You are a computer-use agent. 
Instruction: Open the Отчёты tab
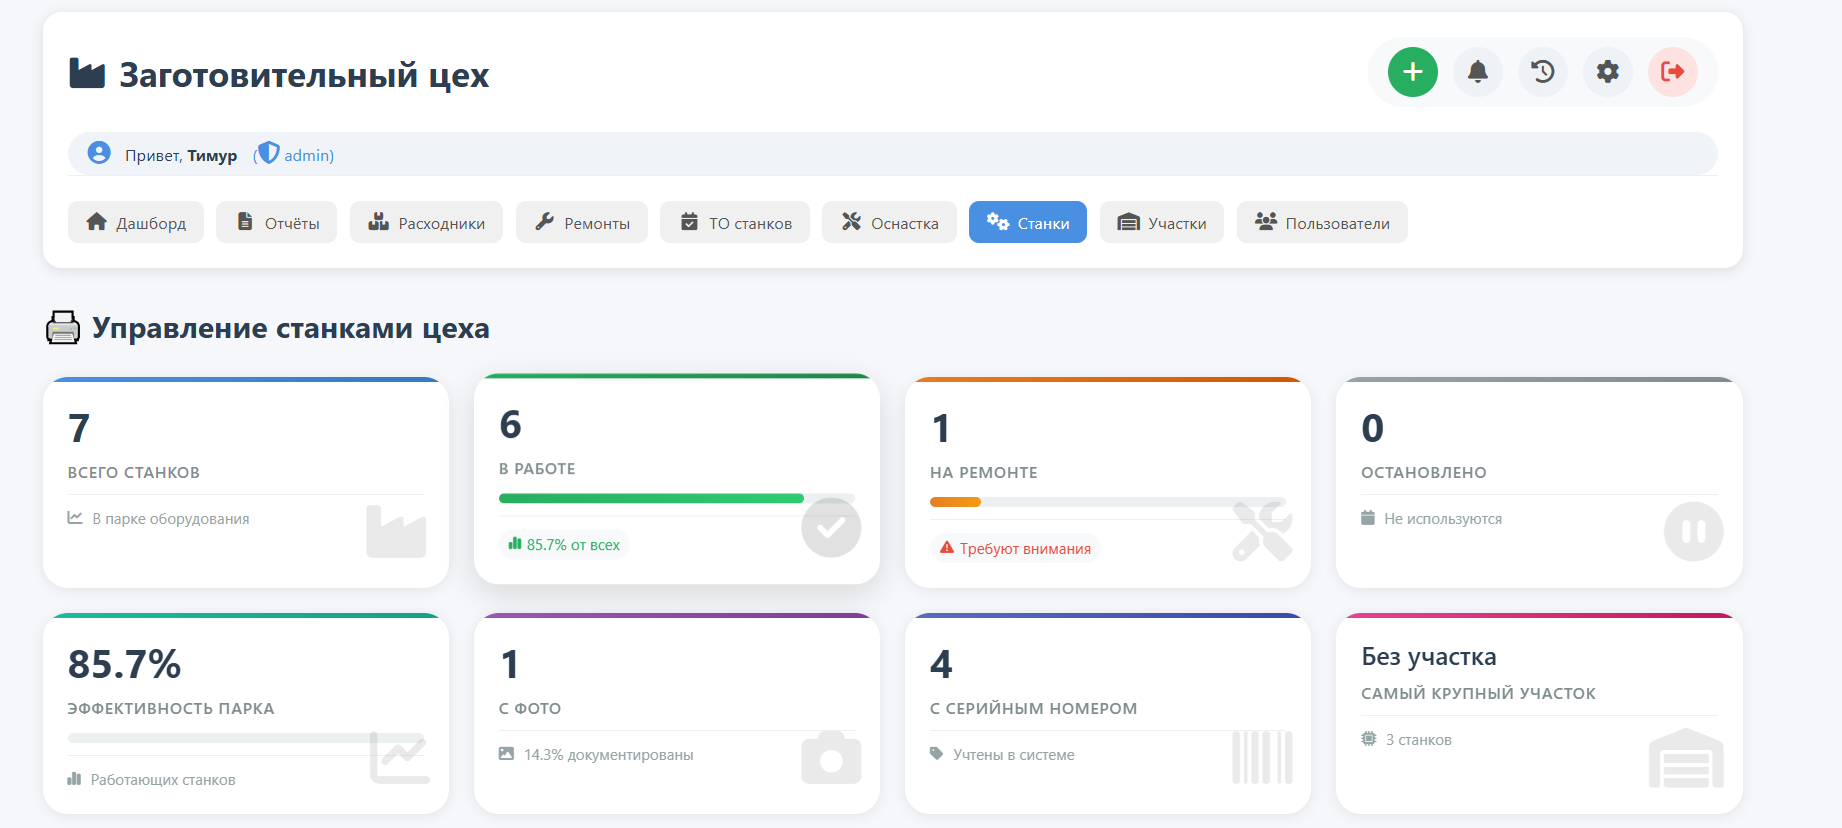277,222
